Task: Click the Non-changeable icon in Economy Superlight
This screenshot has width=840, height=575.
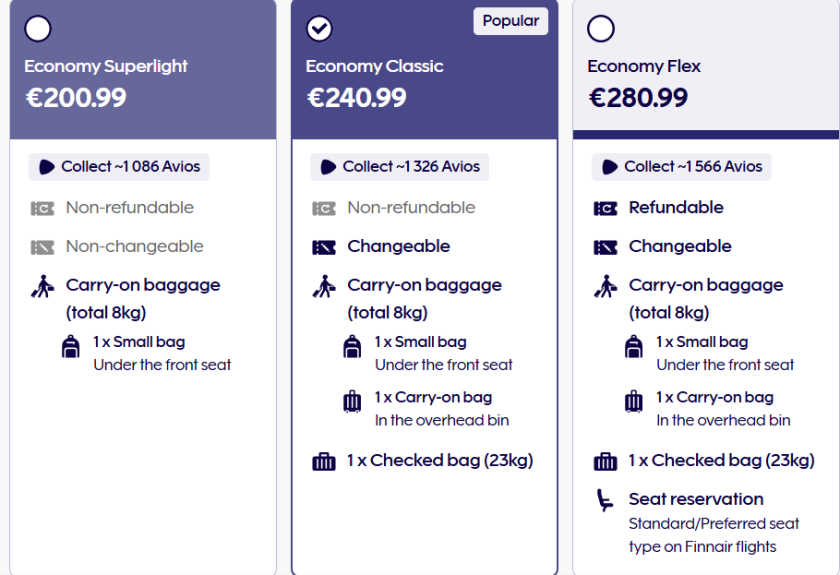Action: click(42, 247)
